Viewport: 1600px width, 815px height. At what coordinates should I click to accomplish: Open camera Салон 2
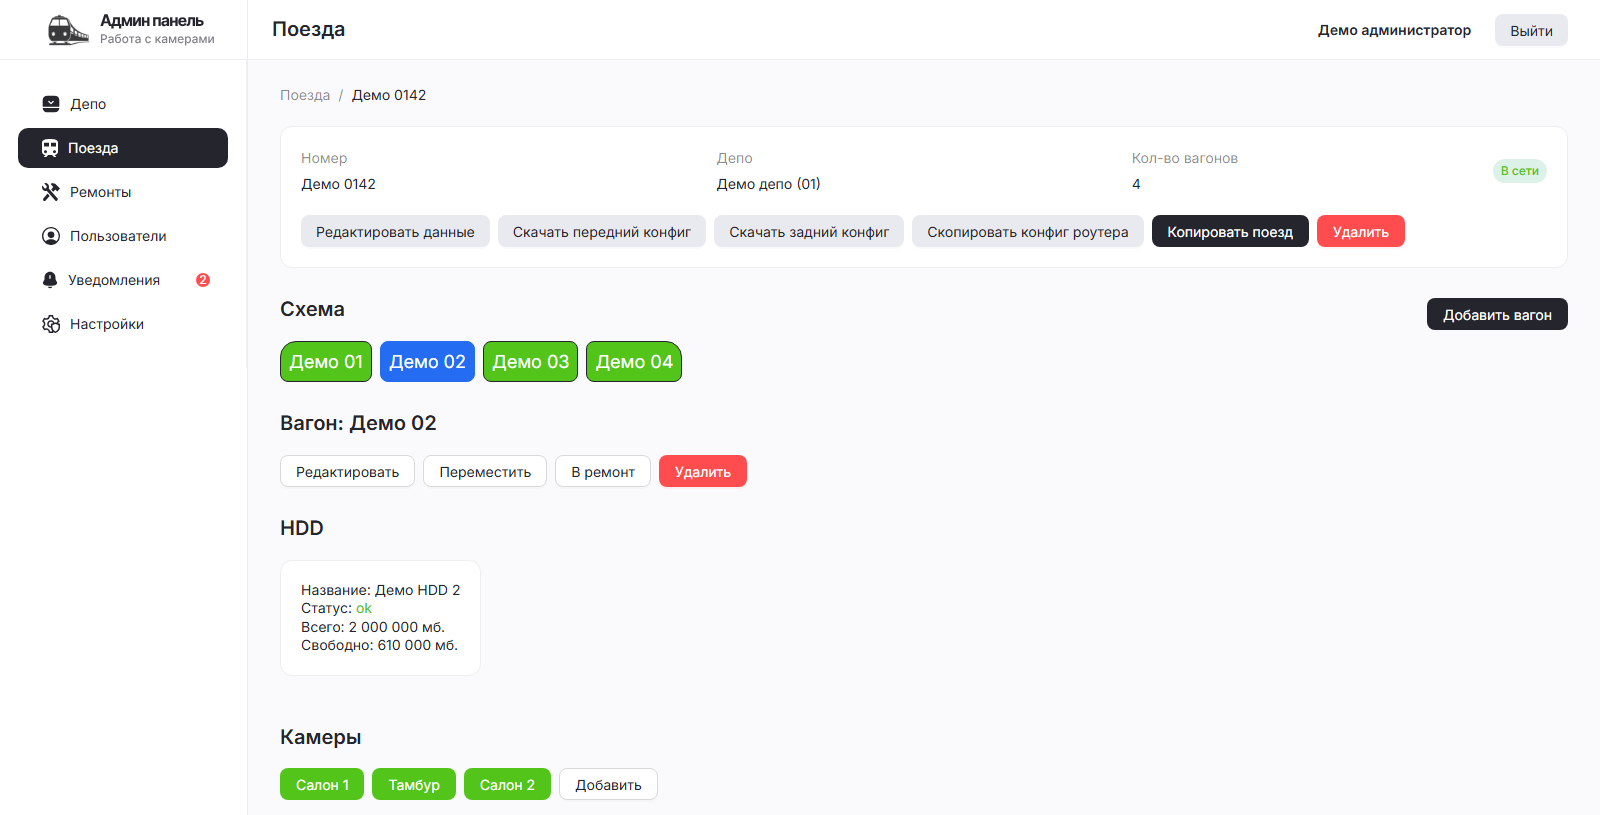[x=507, y=784]
